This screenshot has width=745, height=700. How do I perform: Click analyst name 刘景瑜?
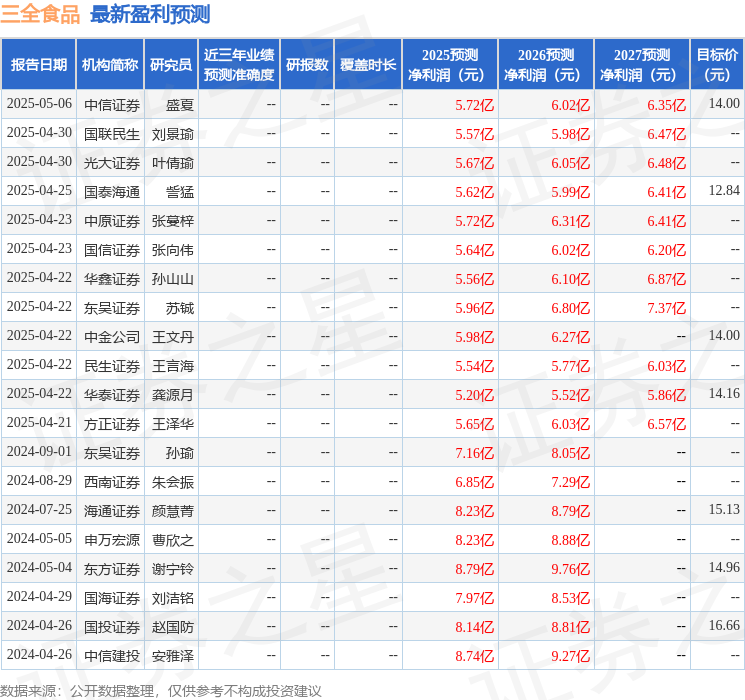coord(173,133)
